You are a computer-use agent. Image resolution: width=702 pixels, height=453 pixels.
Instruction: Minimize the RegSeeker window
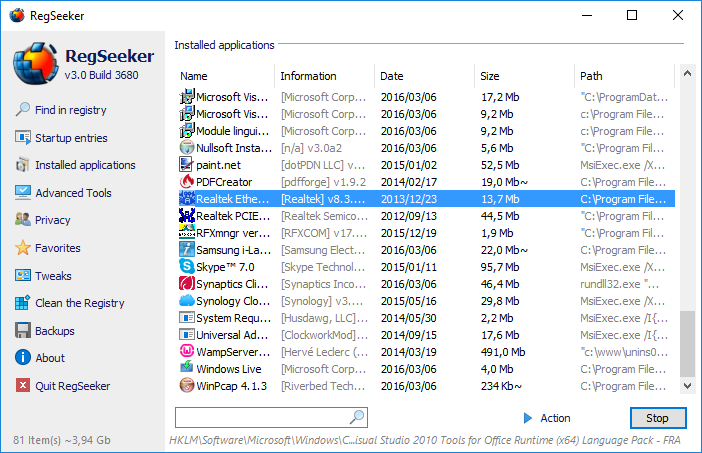pos(587,15)
